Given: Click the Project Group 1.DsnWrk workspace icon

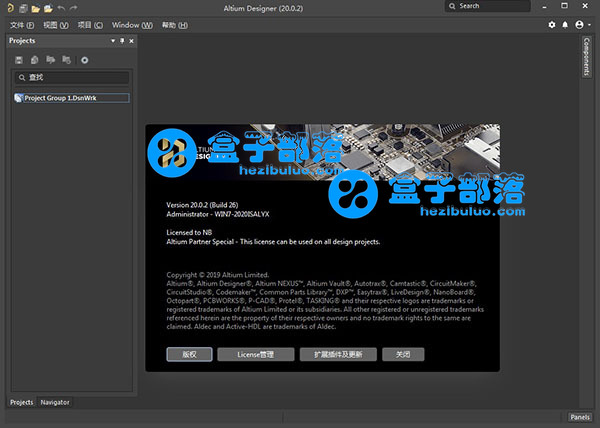Looking at the screenshot, I should pos(18,98).
